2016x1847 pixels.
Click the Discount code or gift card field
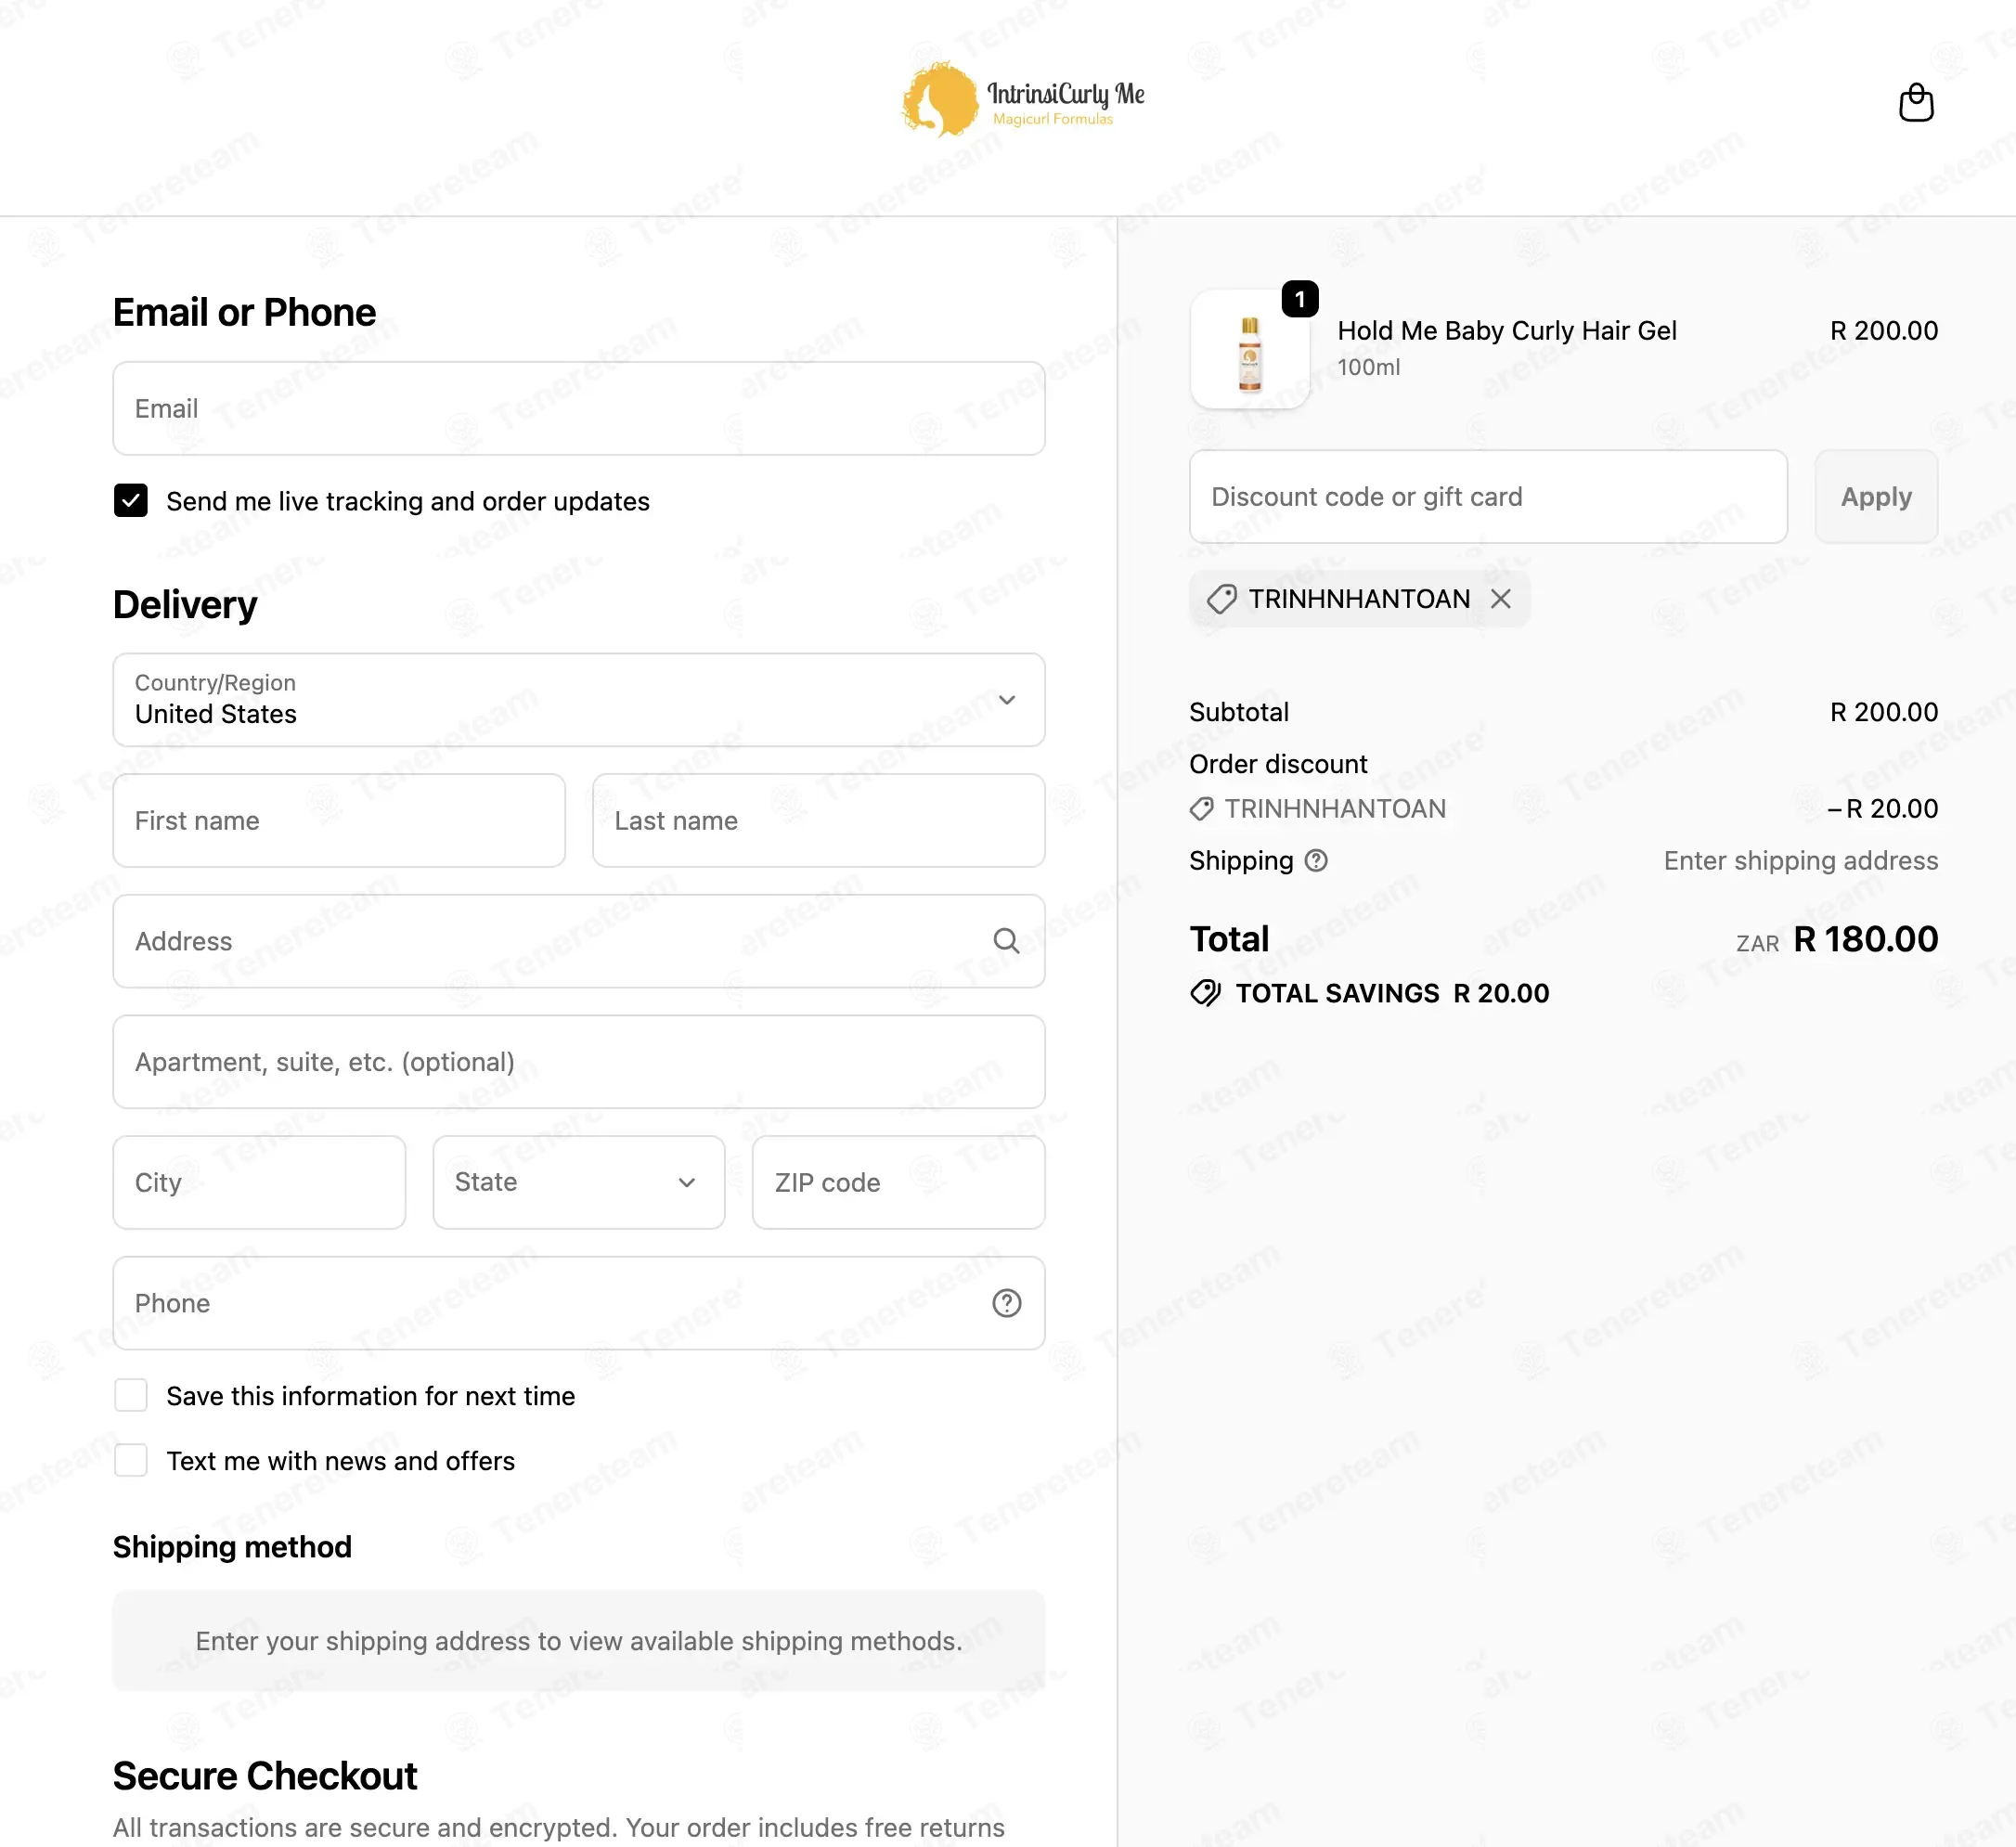(1487, 496)
